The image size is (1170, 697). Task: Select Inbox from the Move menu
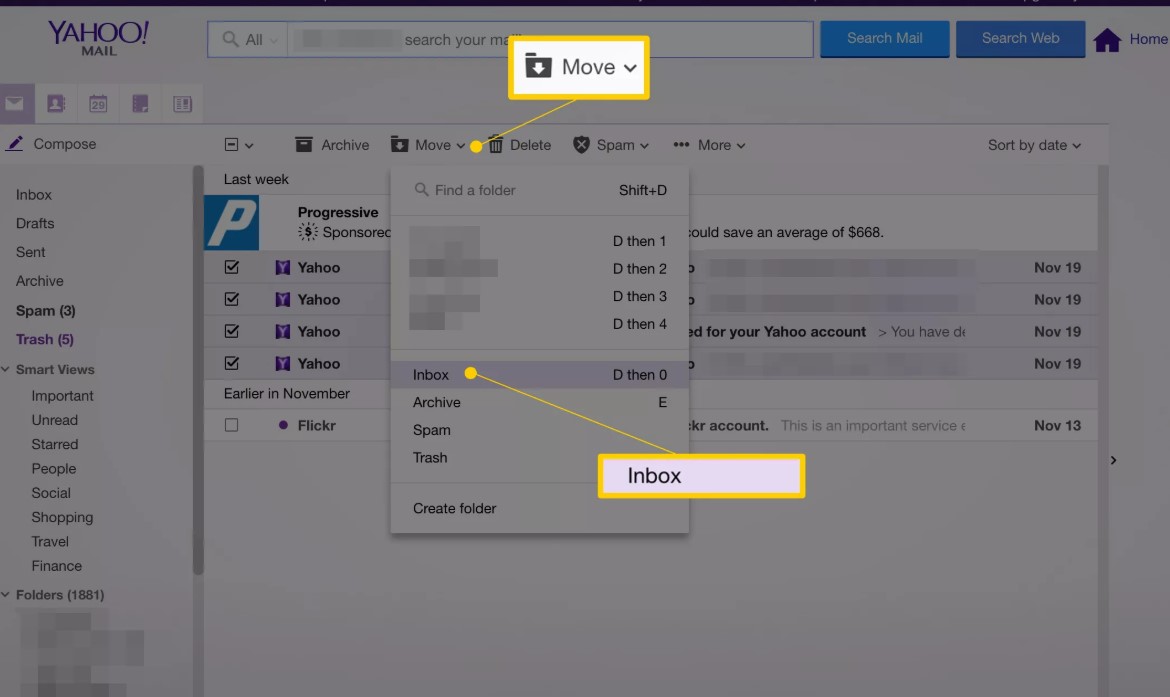pyautogui.click(x=430, y=374)
